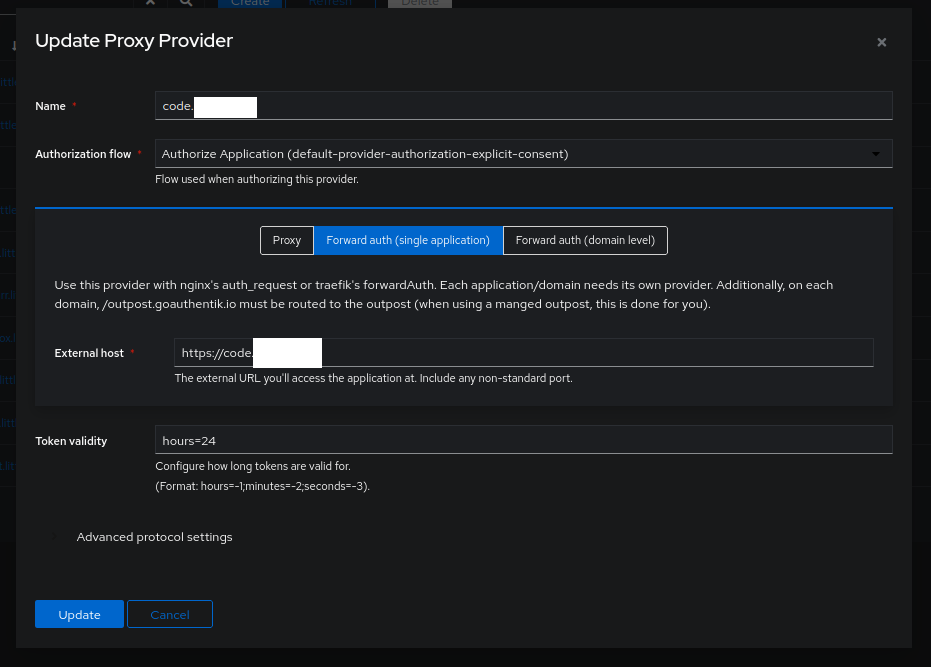Click the 'Flow used when authorizing this provider' text
Viewport: 931px width, 667px height.
coord(256,179)
